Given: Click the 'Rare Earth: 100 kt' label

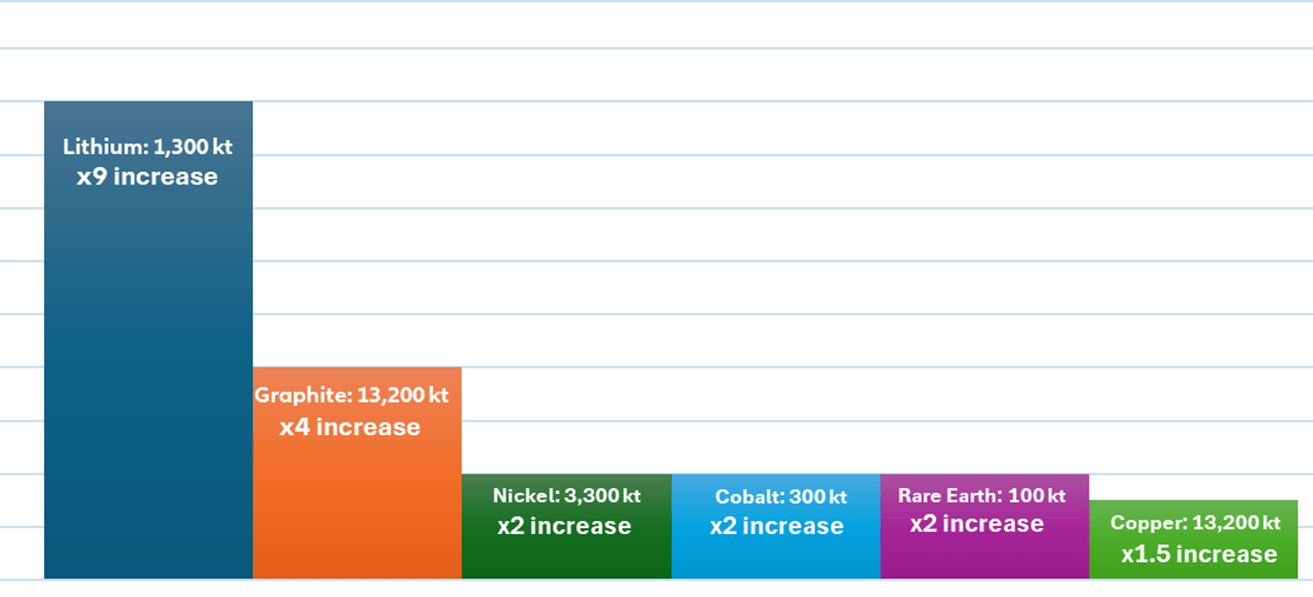Looking at the screenshot, I should 981,495.
